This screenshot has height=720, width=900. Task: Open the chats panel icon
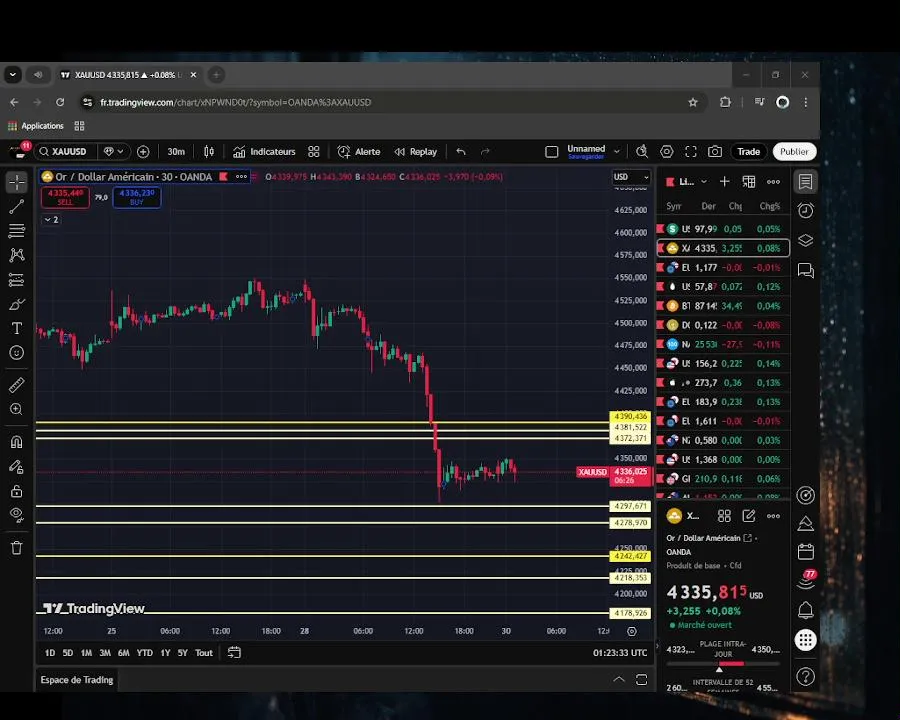(805, 270)
